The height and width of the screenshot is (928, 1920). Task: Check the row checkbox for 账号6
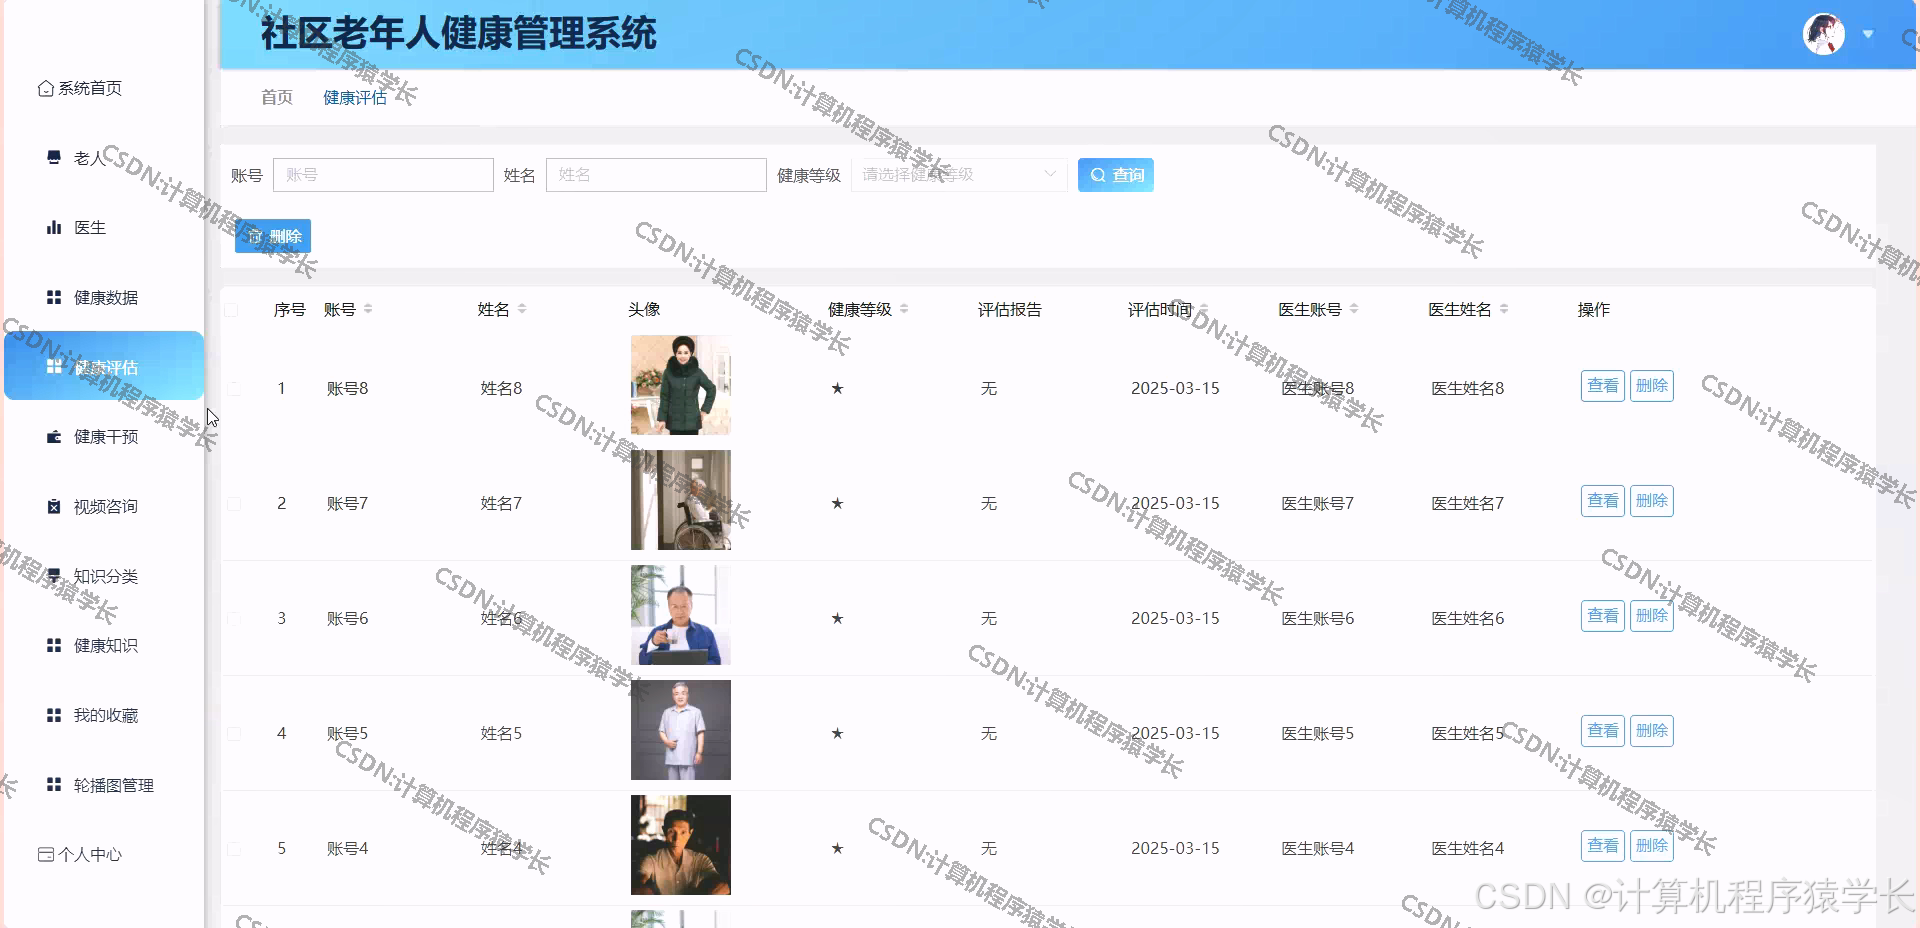(234, 618)
